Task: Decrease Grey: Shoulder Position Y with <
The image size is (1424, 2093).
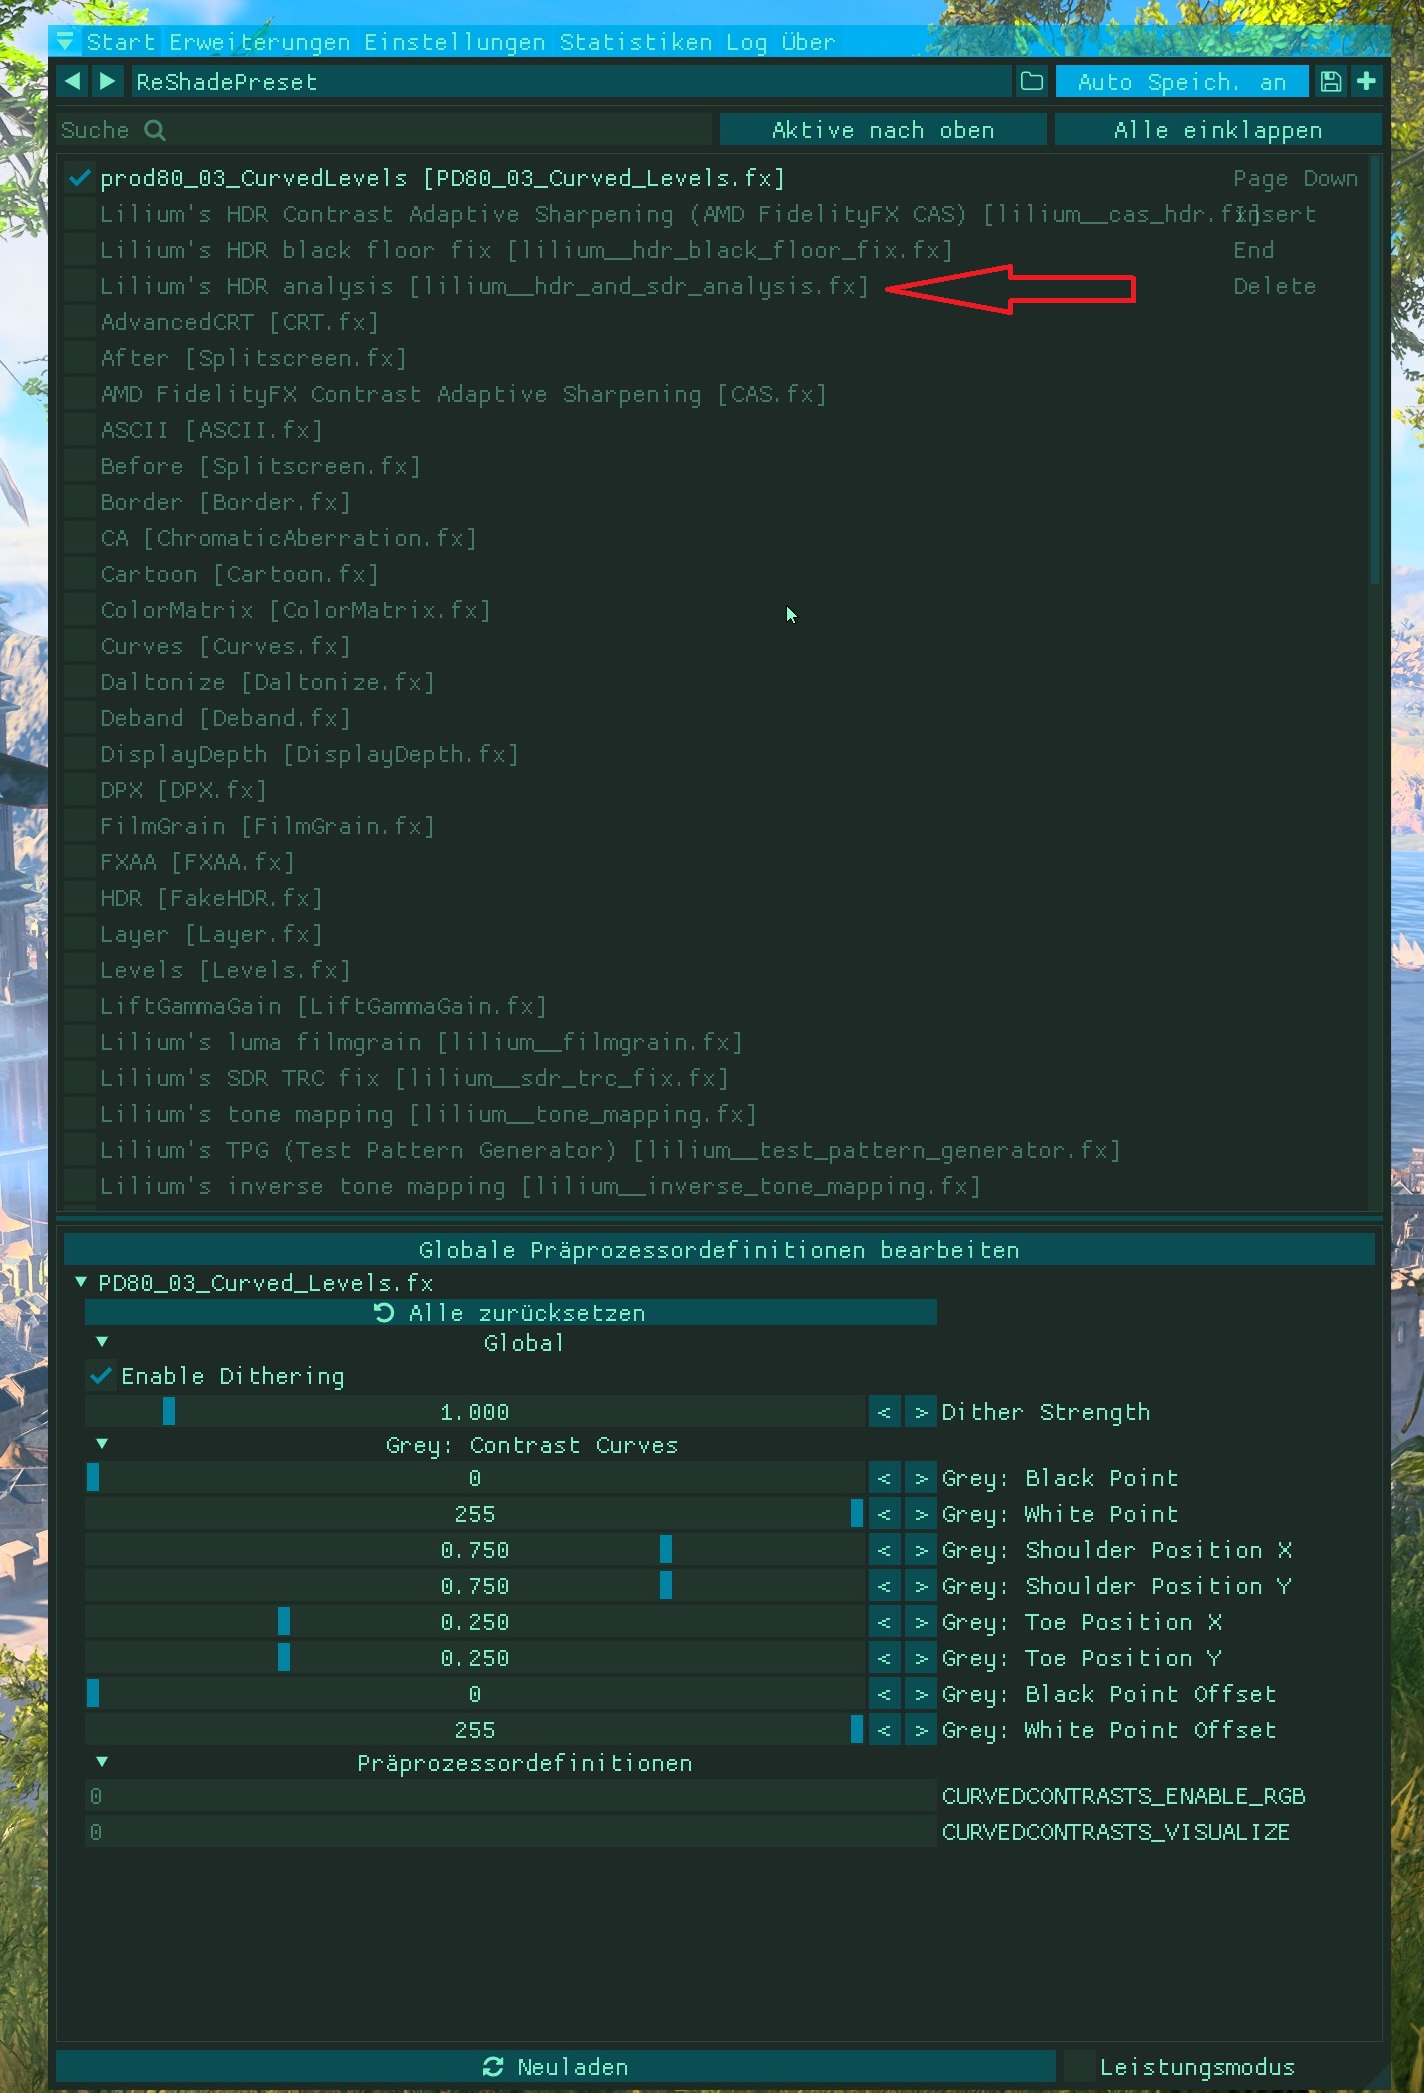Action: coord(884,1586)
